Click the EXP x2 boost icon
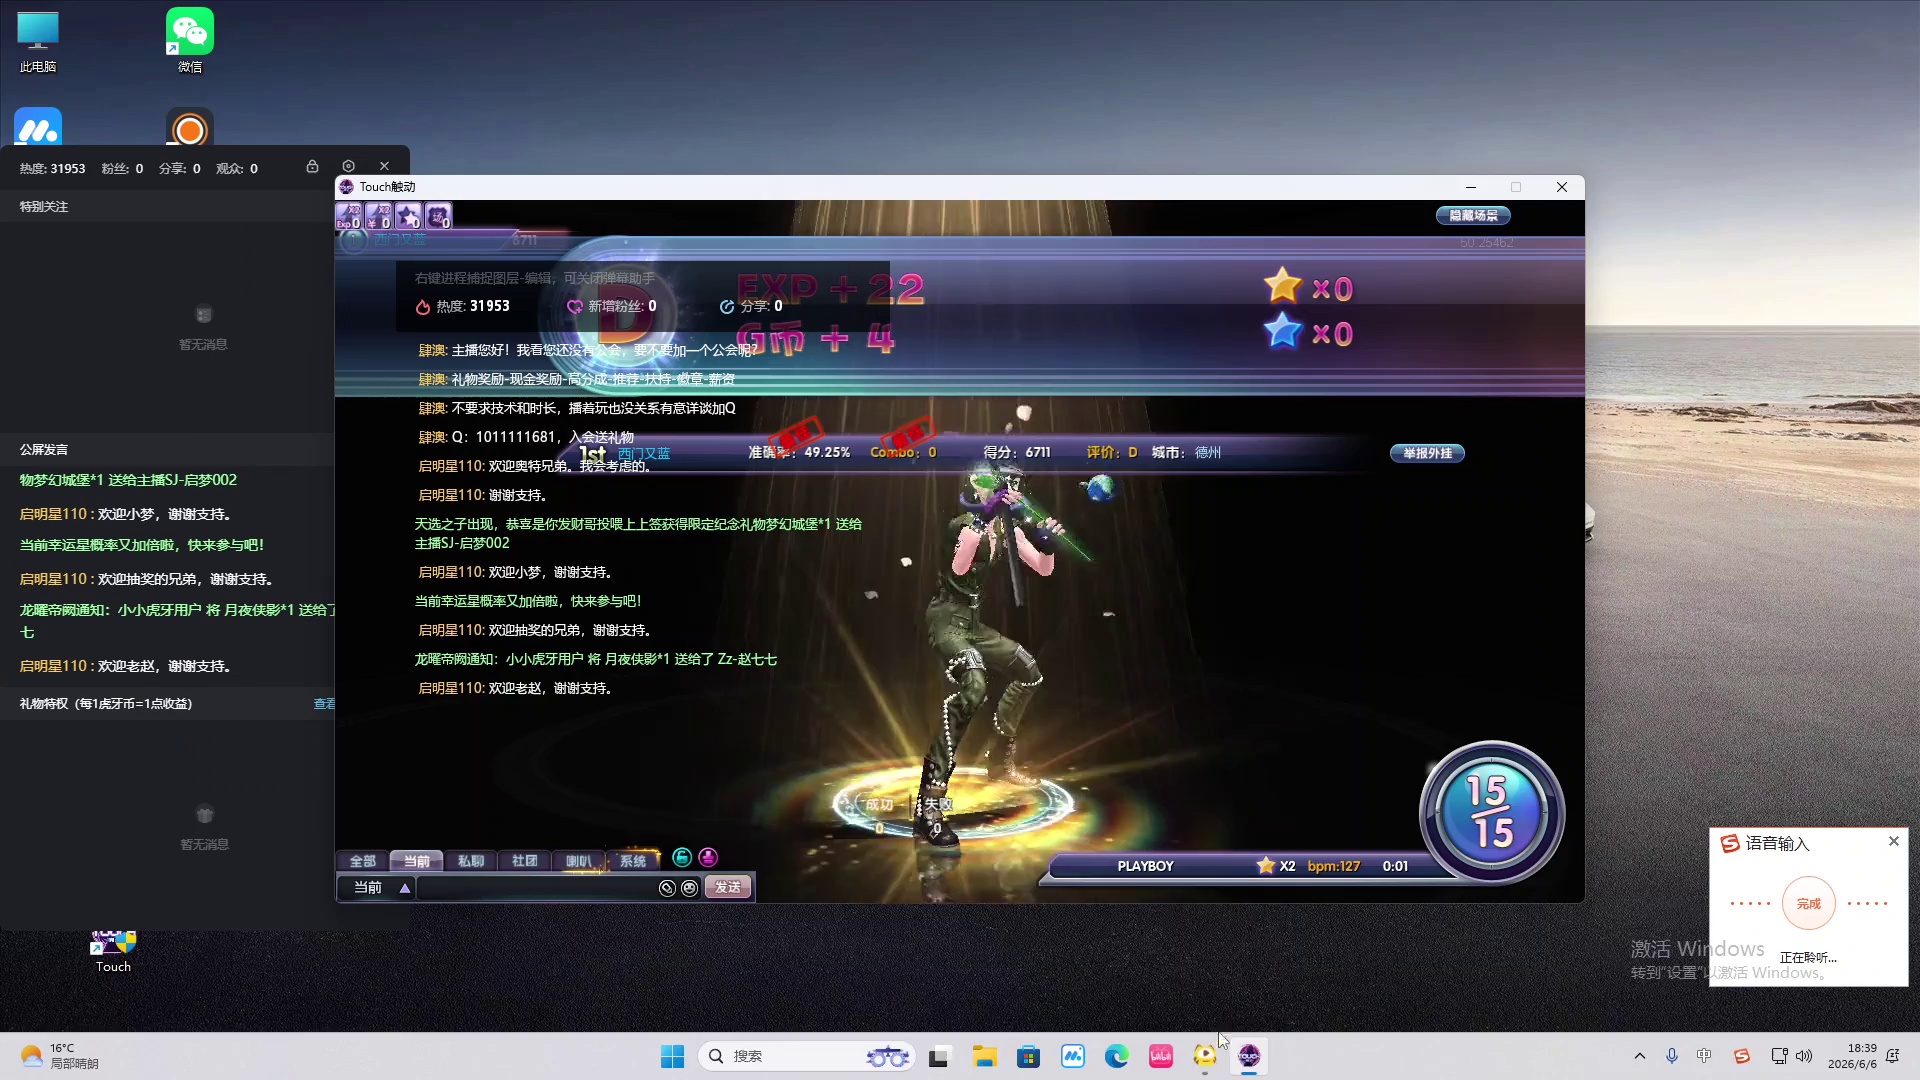 pos(348,216)
